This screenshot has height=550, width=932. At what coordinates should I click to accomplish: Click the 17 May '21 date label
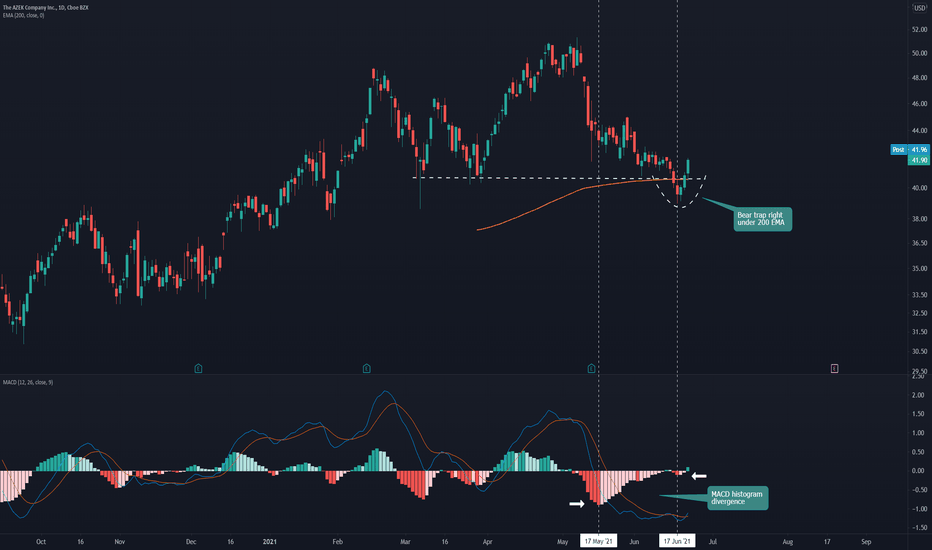tap(599, 541)
